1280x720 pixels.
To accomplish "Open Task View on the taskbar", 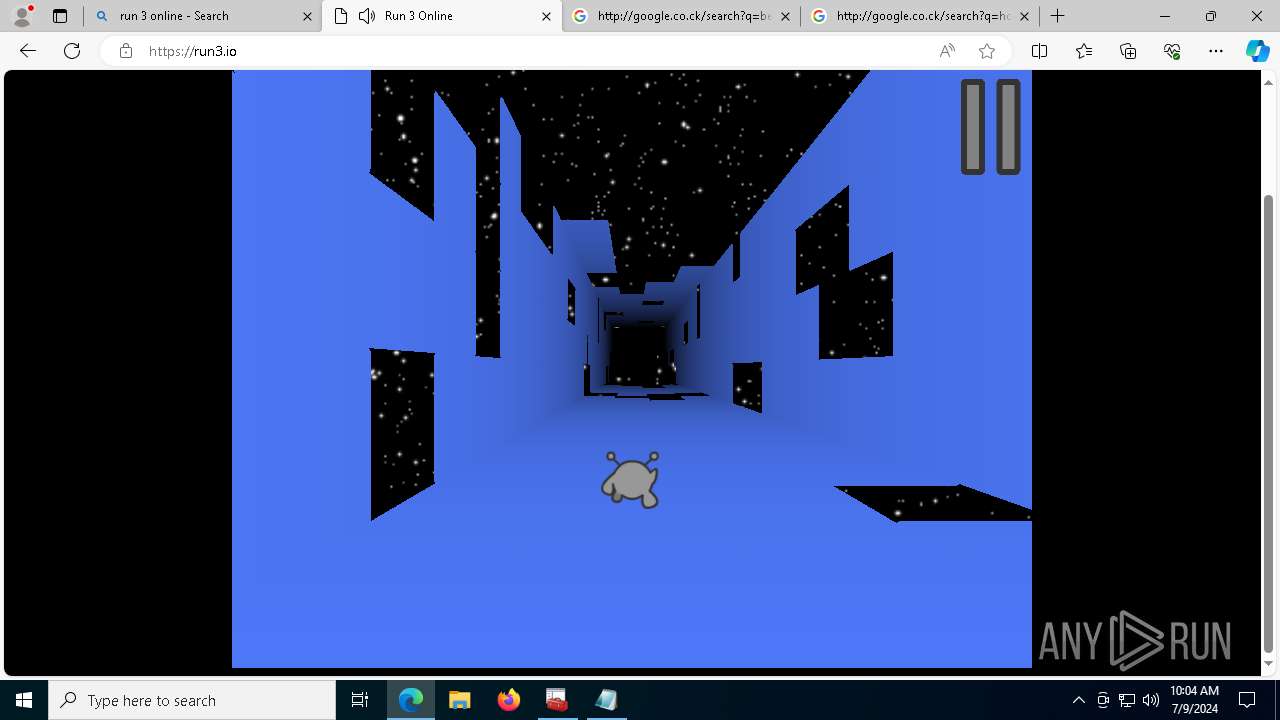I will click(x=360, y=700).
